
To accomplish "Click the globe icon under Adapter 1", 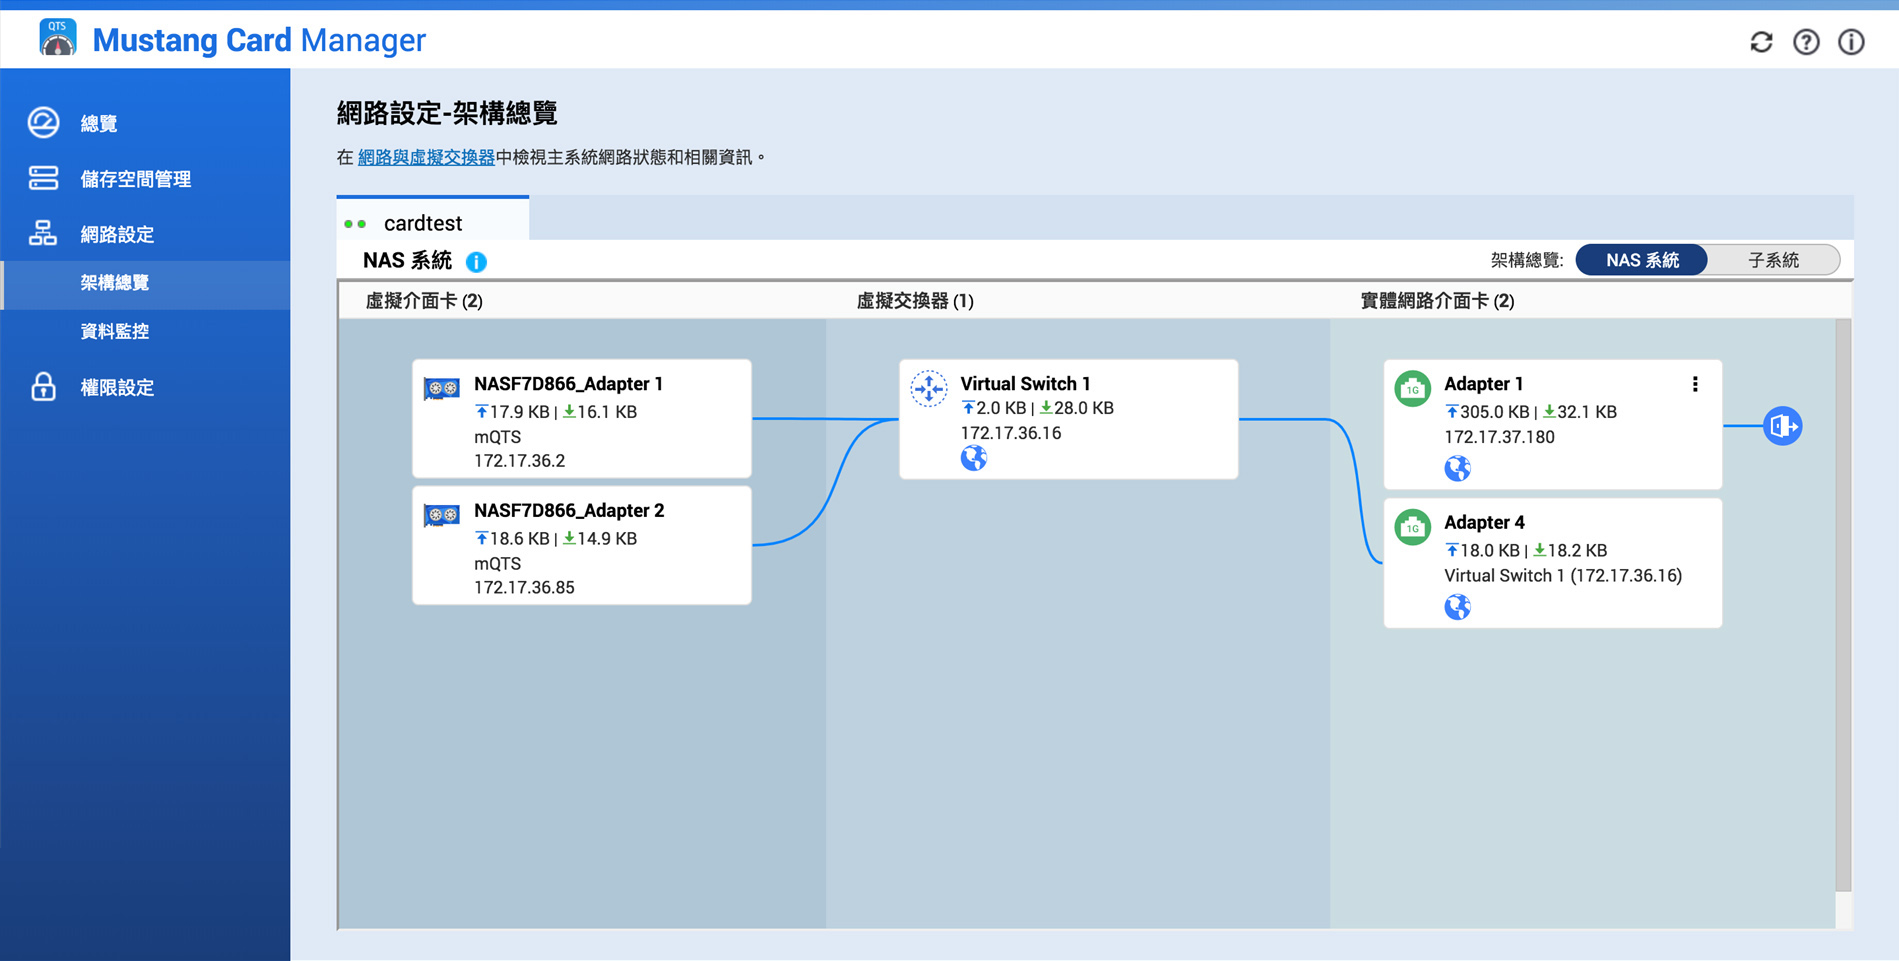I will point(1457,468).
